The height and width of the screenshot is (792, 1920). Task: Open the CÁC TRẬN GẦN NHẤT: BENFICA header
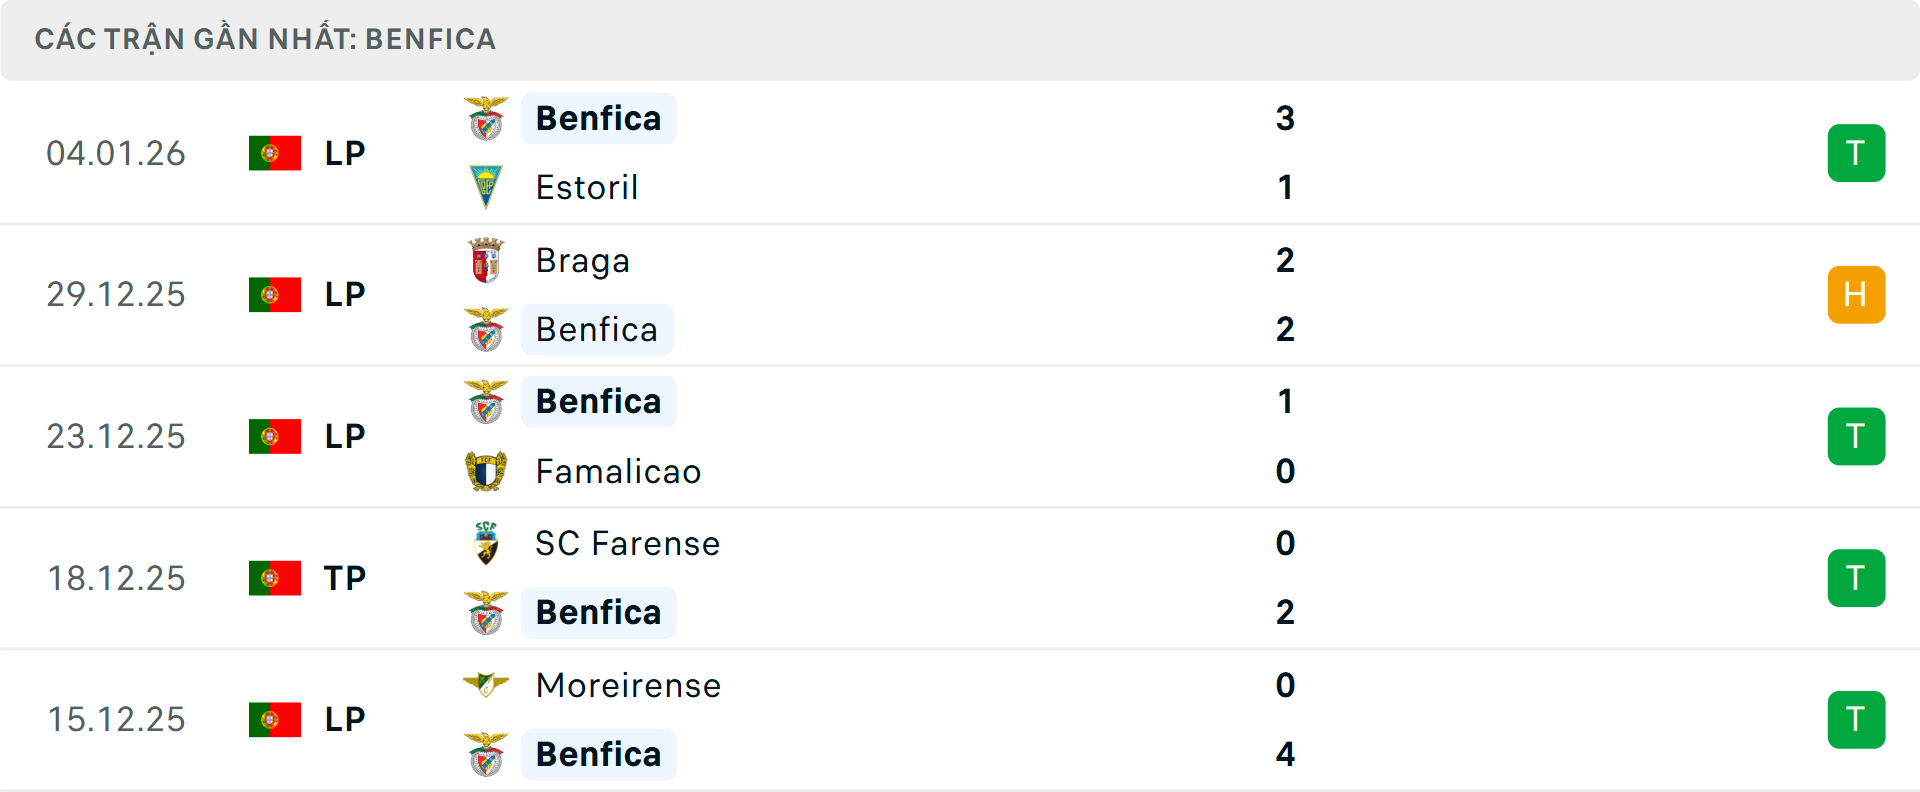coord(265,39)
